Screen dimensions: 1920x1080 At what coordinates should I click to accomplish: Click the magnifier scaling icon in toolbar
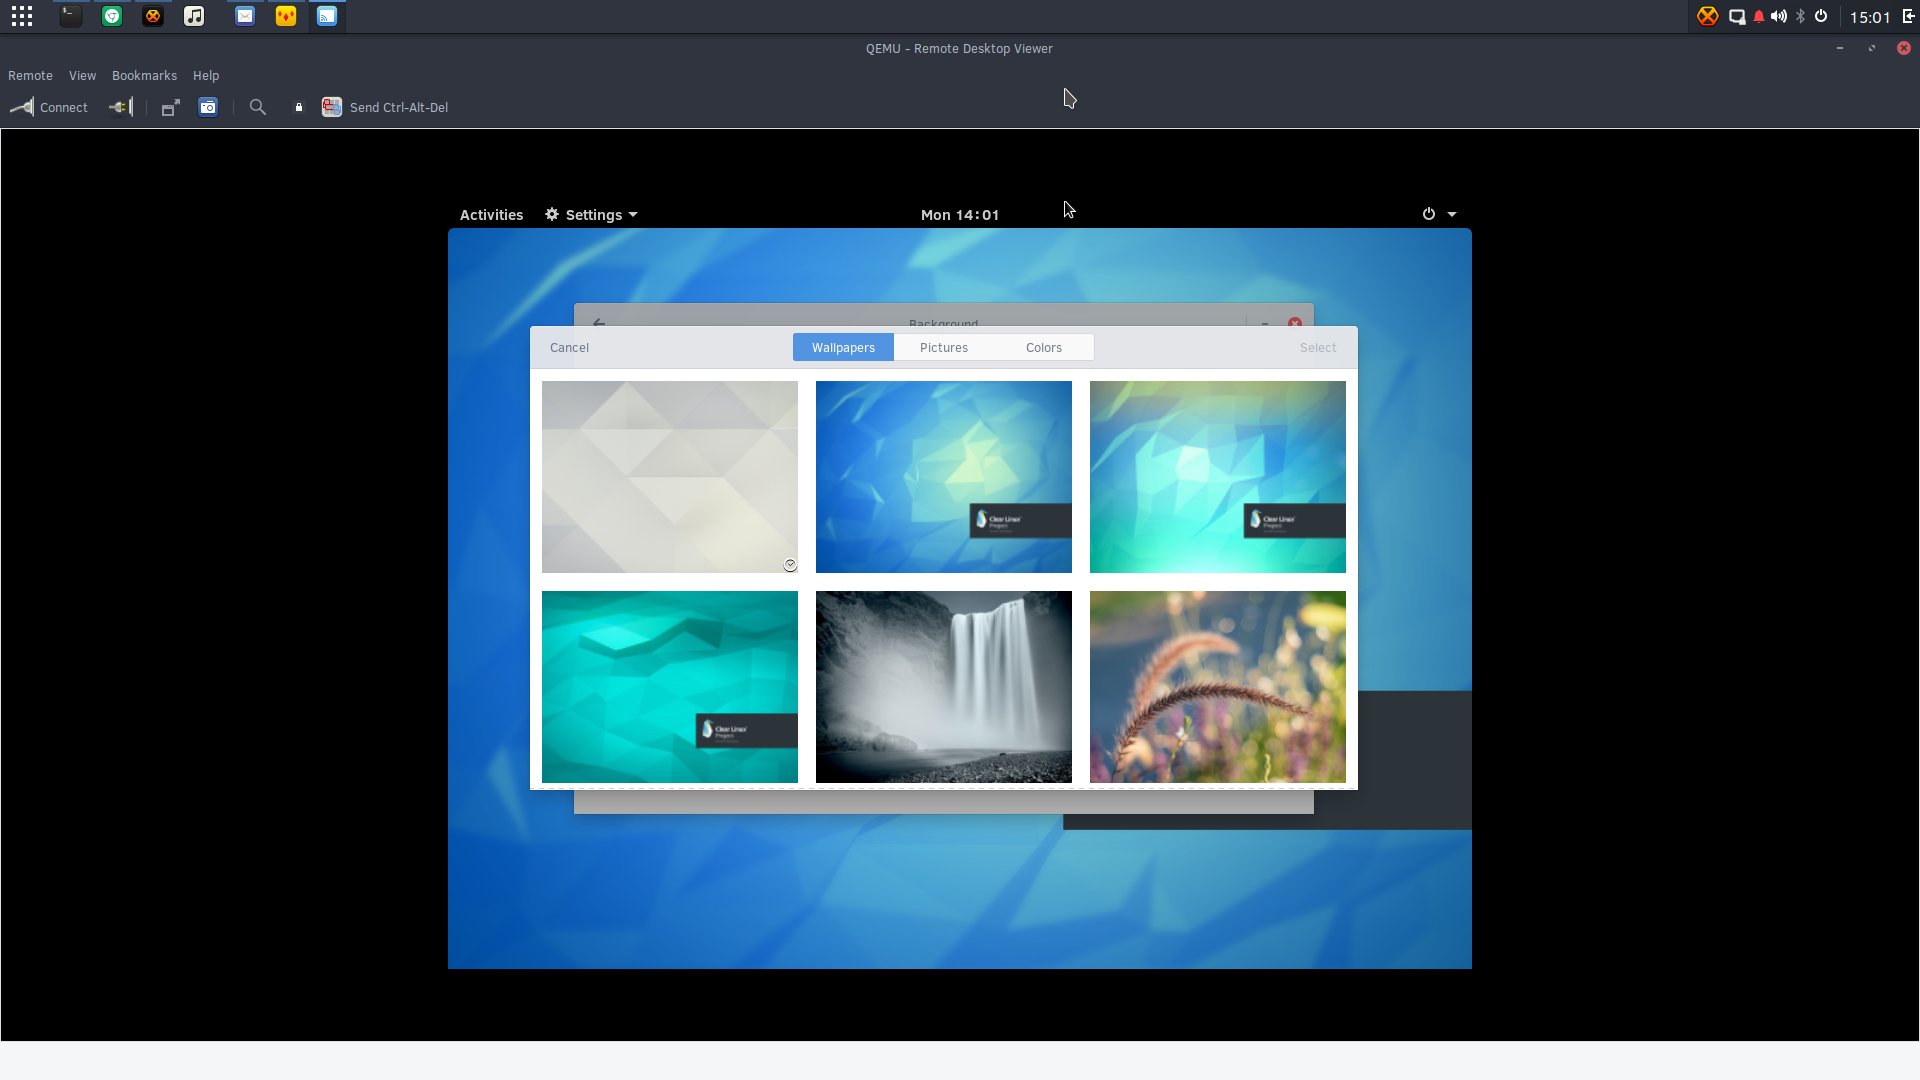(258, 107)
